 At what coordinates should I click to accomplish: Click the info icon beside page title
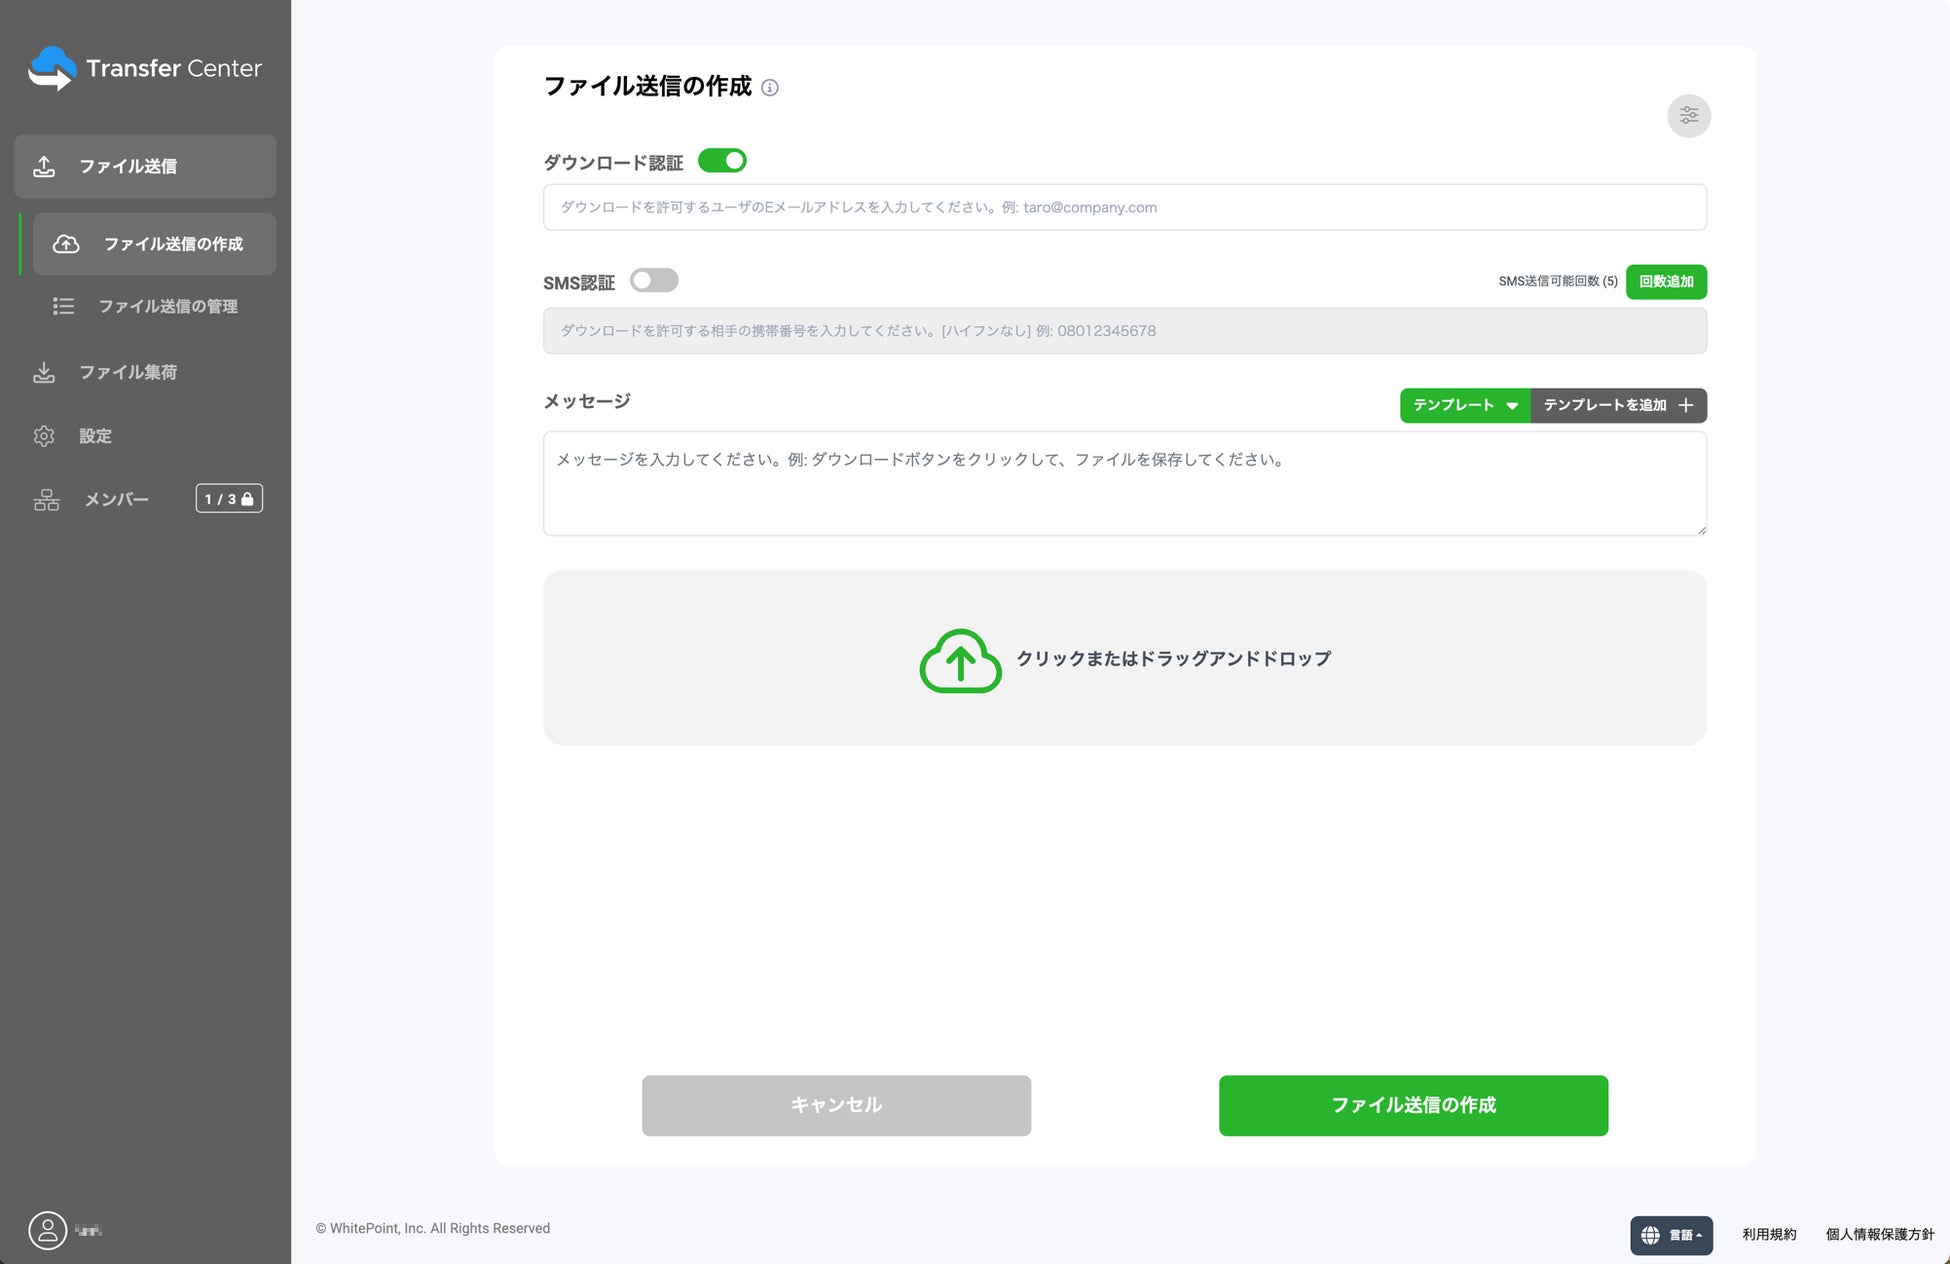[x=769, y=88]
